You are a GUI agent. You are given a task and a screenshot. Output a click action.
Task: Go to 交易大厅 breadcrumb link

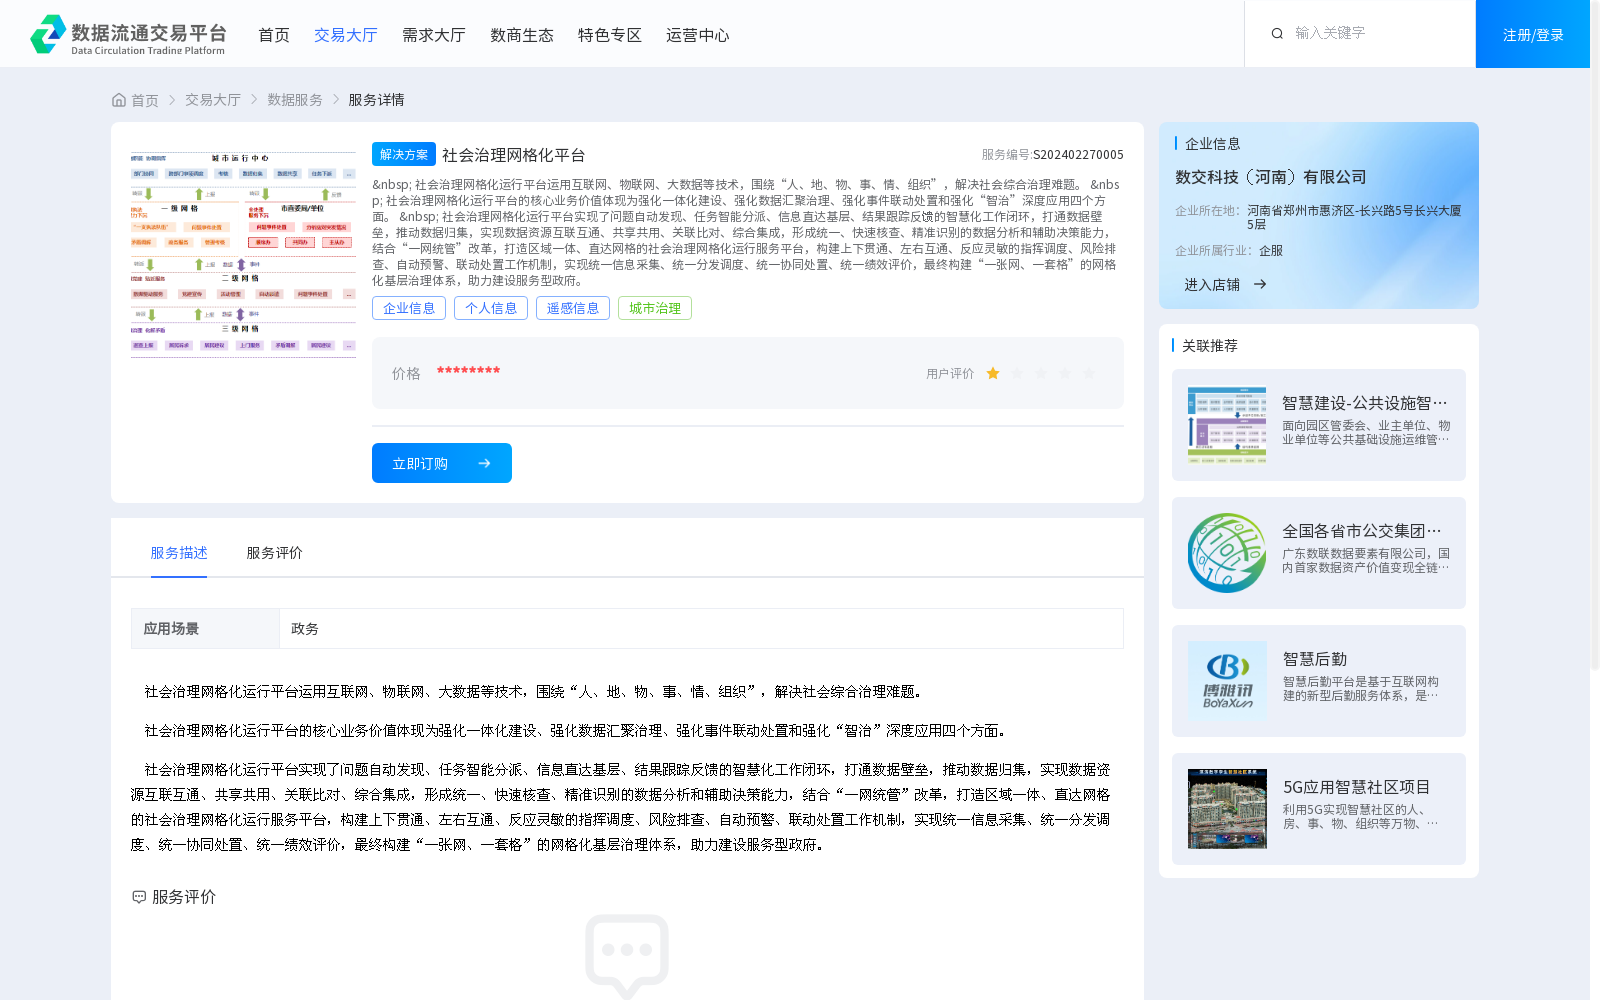(x=213, y=100)
